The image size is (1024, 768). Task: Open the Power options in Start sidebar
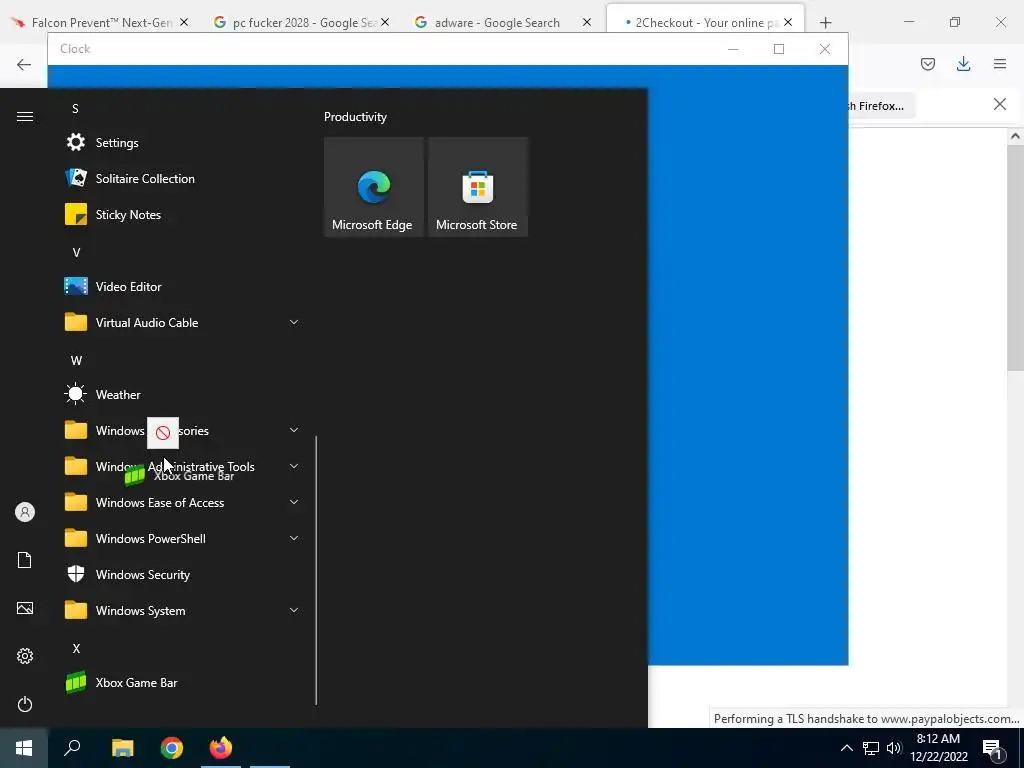coord(25,704)
